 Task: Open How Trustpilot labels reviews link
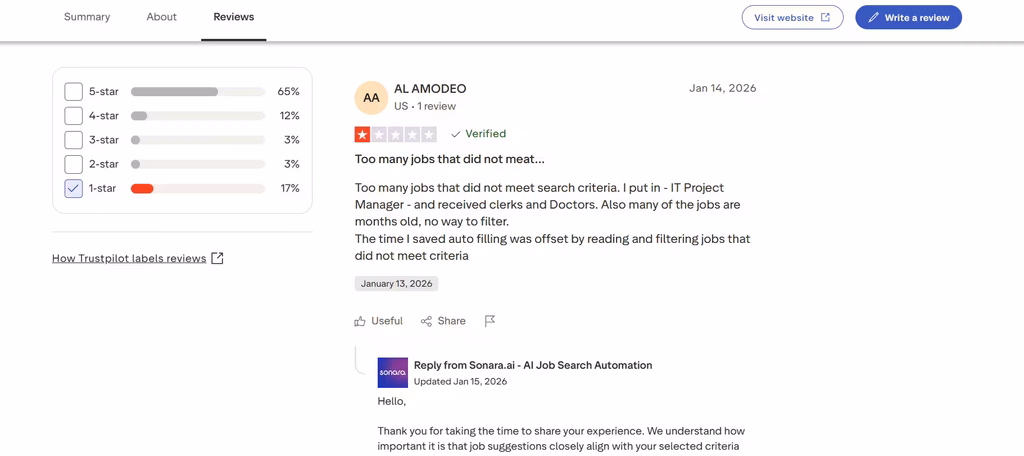pyautogui.click(x=129, y=258)
